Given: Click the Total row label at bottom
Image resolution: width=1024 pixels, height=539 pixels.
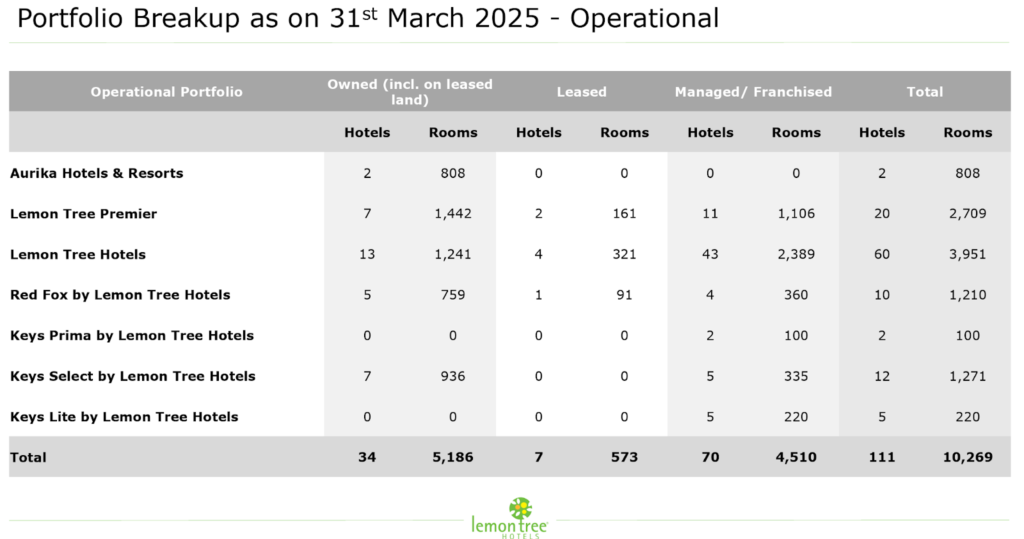Looking at the screenshot, I should 28,457.
